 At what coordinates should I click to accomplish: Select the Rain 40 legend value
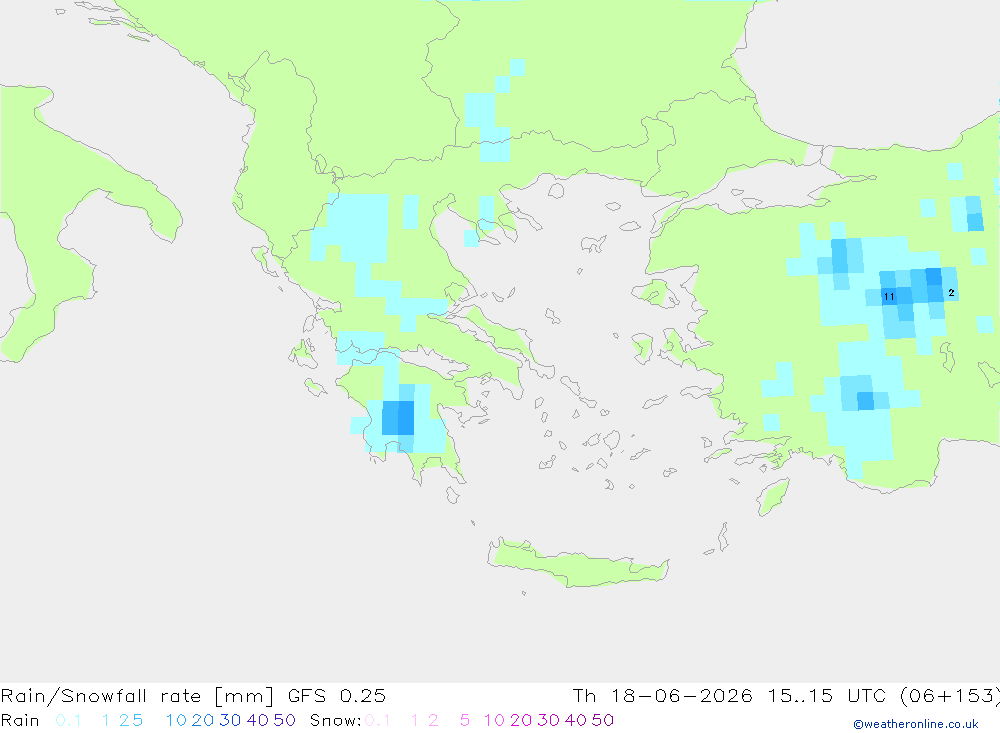point(258,720)
